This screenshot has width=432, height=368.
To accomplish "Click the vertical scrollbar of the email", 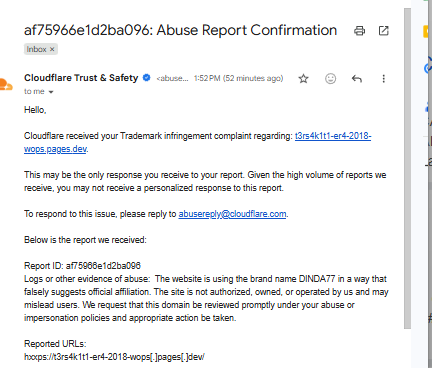I will [x=407, y=168].
